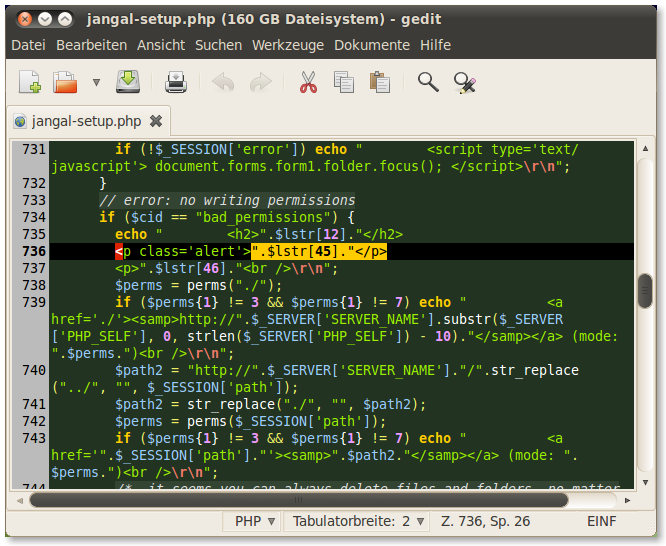
Task: Click the "bad_permissions" string on line 734
Action: (263, 217)
